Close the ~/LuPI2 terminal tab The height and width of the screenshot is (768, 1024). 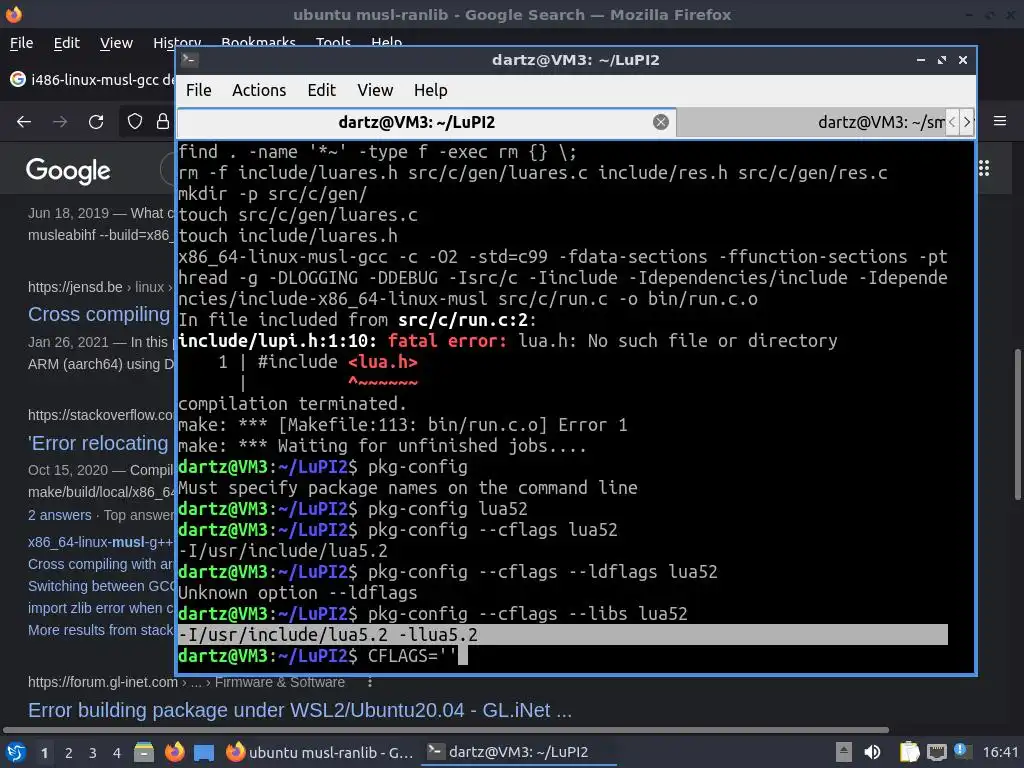(661, 122)
